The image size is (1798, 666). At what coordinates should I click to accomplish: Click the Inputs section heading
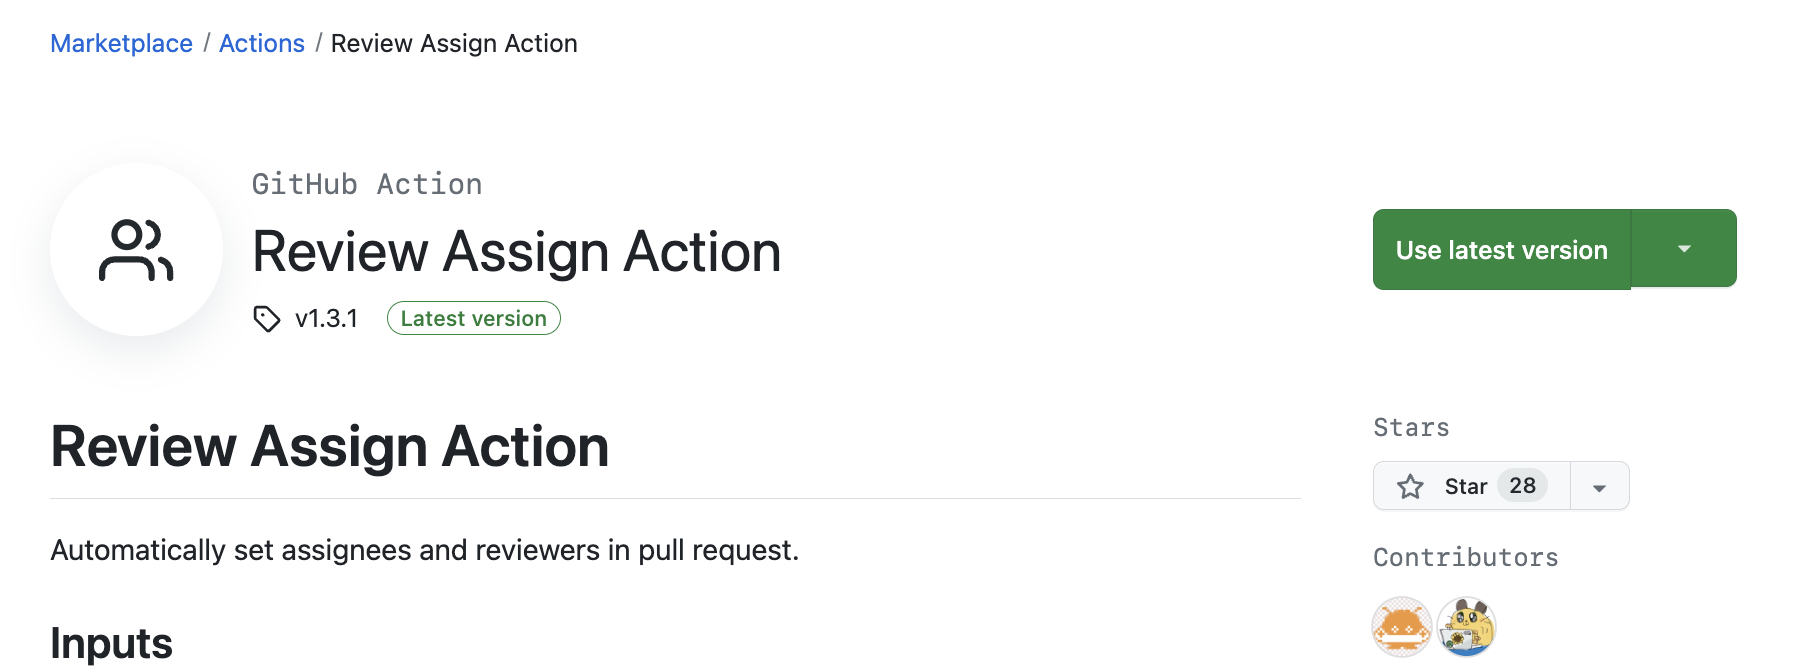click(112, 642)
